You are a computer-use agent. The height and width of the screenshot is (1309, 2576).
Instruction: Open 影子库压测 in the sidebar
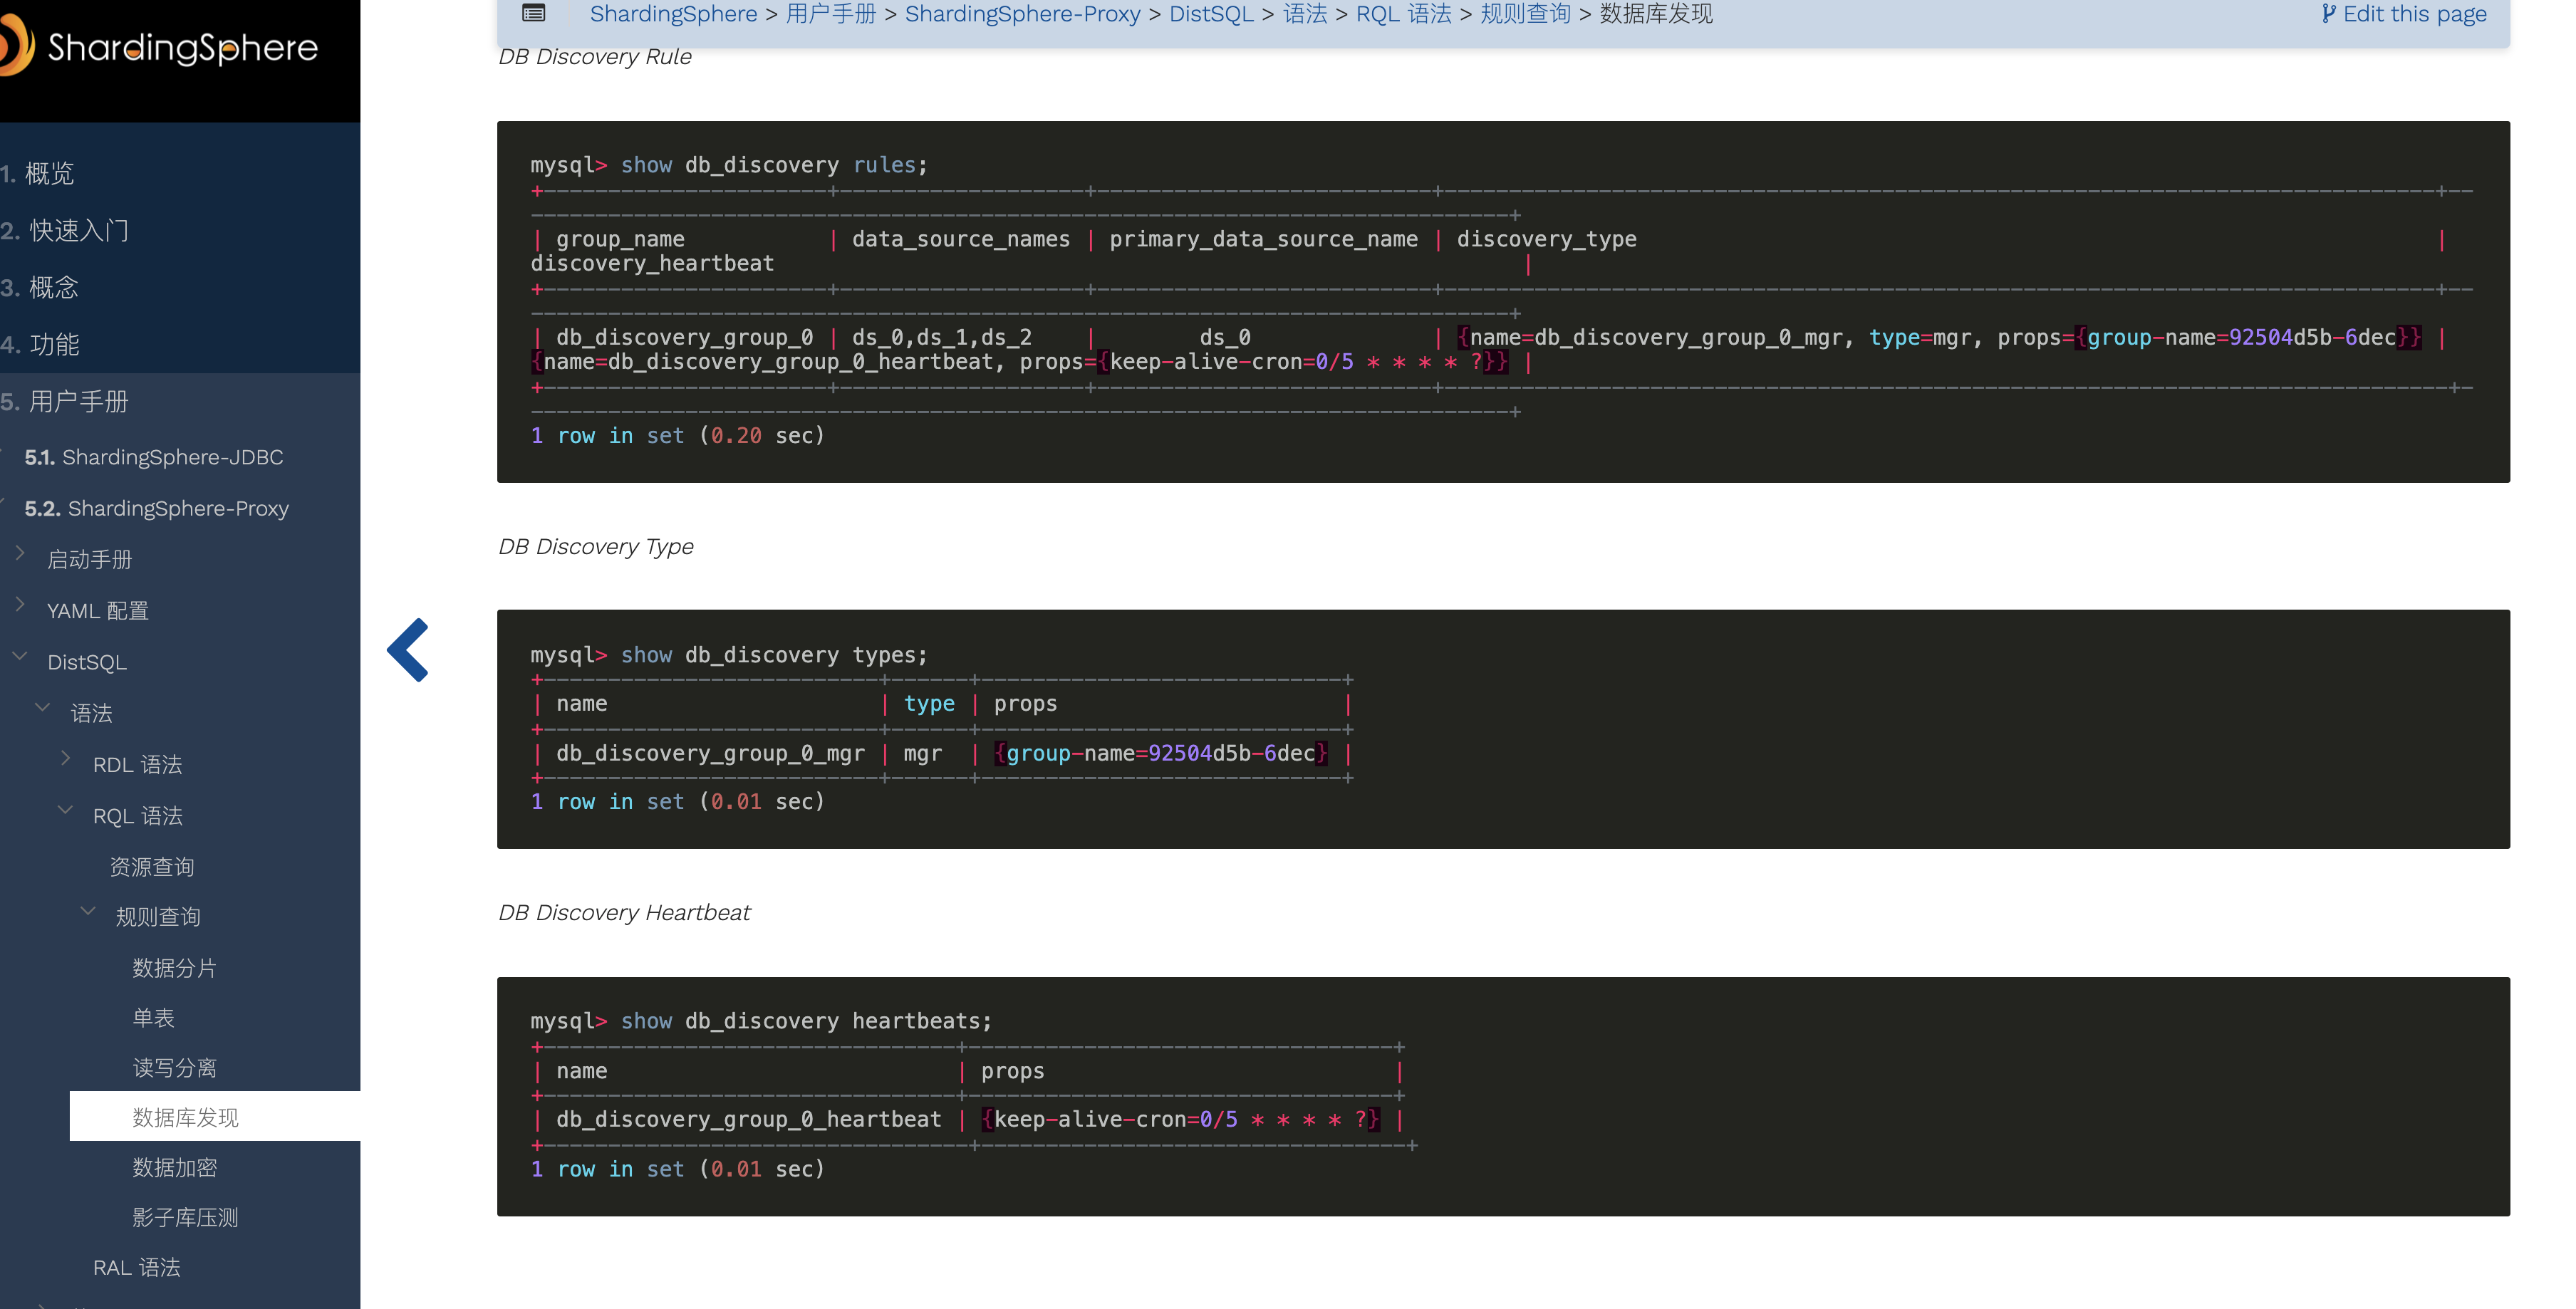tap(185, 1218)
